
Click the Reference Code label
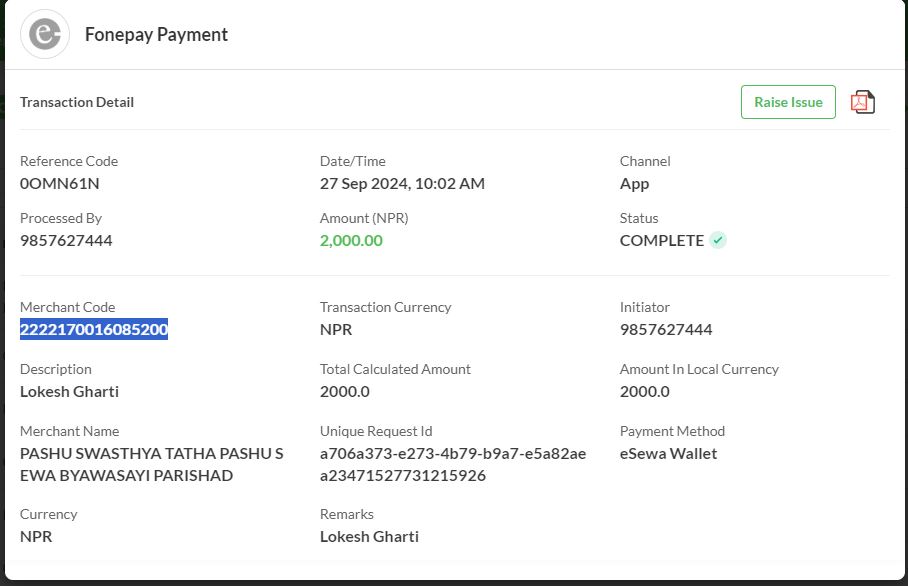[69, 161]
